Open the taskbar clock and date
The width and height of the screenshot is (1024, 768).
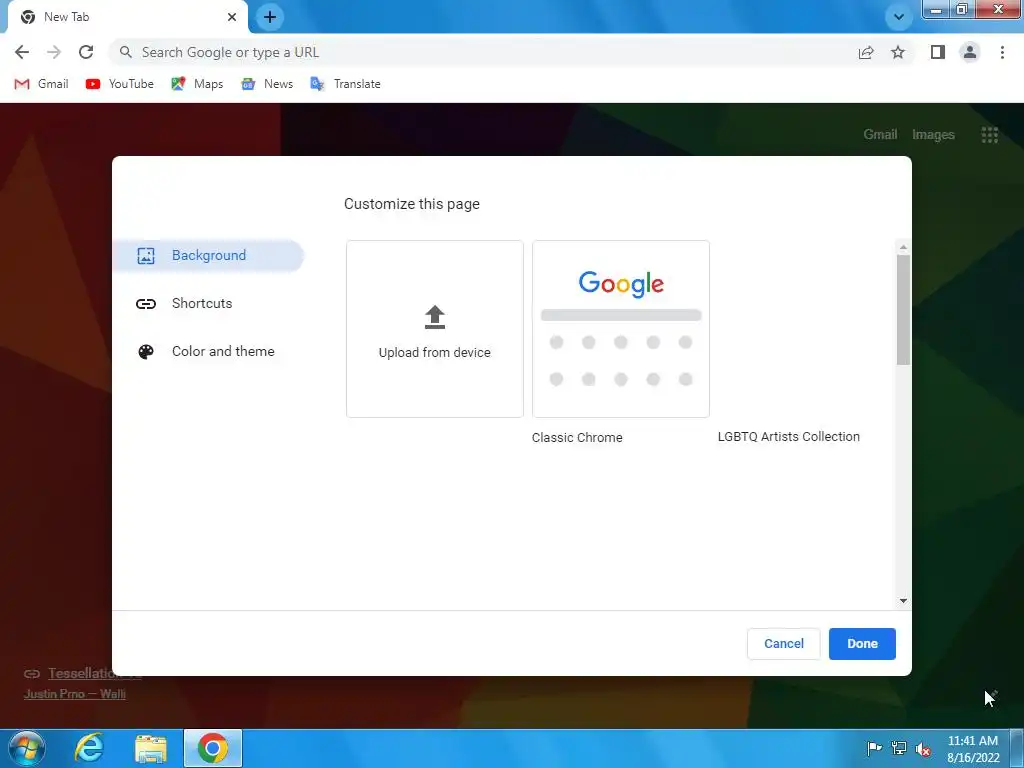tap(972, 749)
